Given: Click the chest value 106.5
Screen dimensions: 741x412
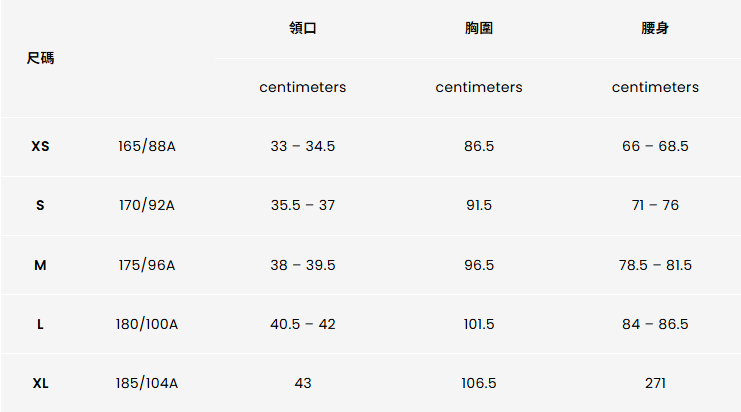Looking at the screenshot, I should [x=479, y=383].
